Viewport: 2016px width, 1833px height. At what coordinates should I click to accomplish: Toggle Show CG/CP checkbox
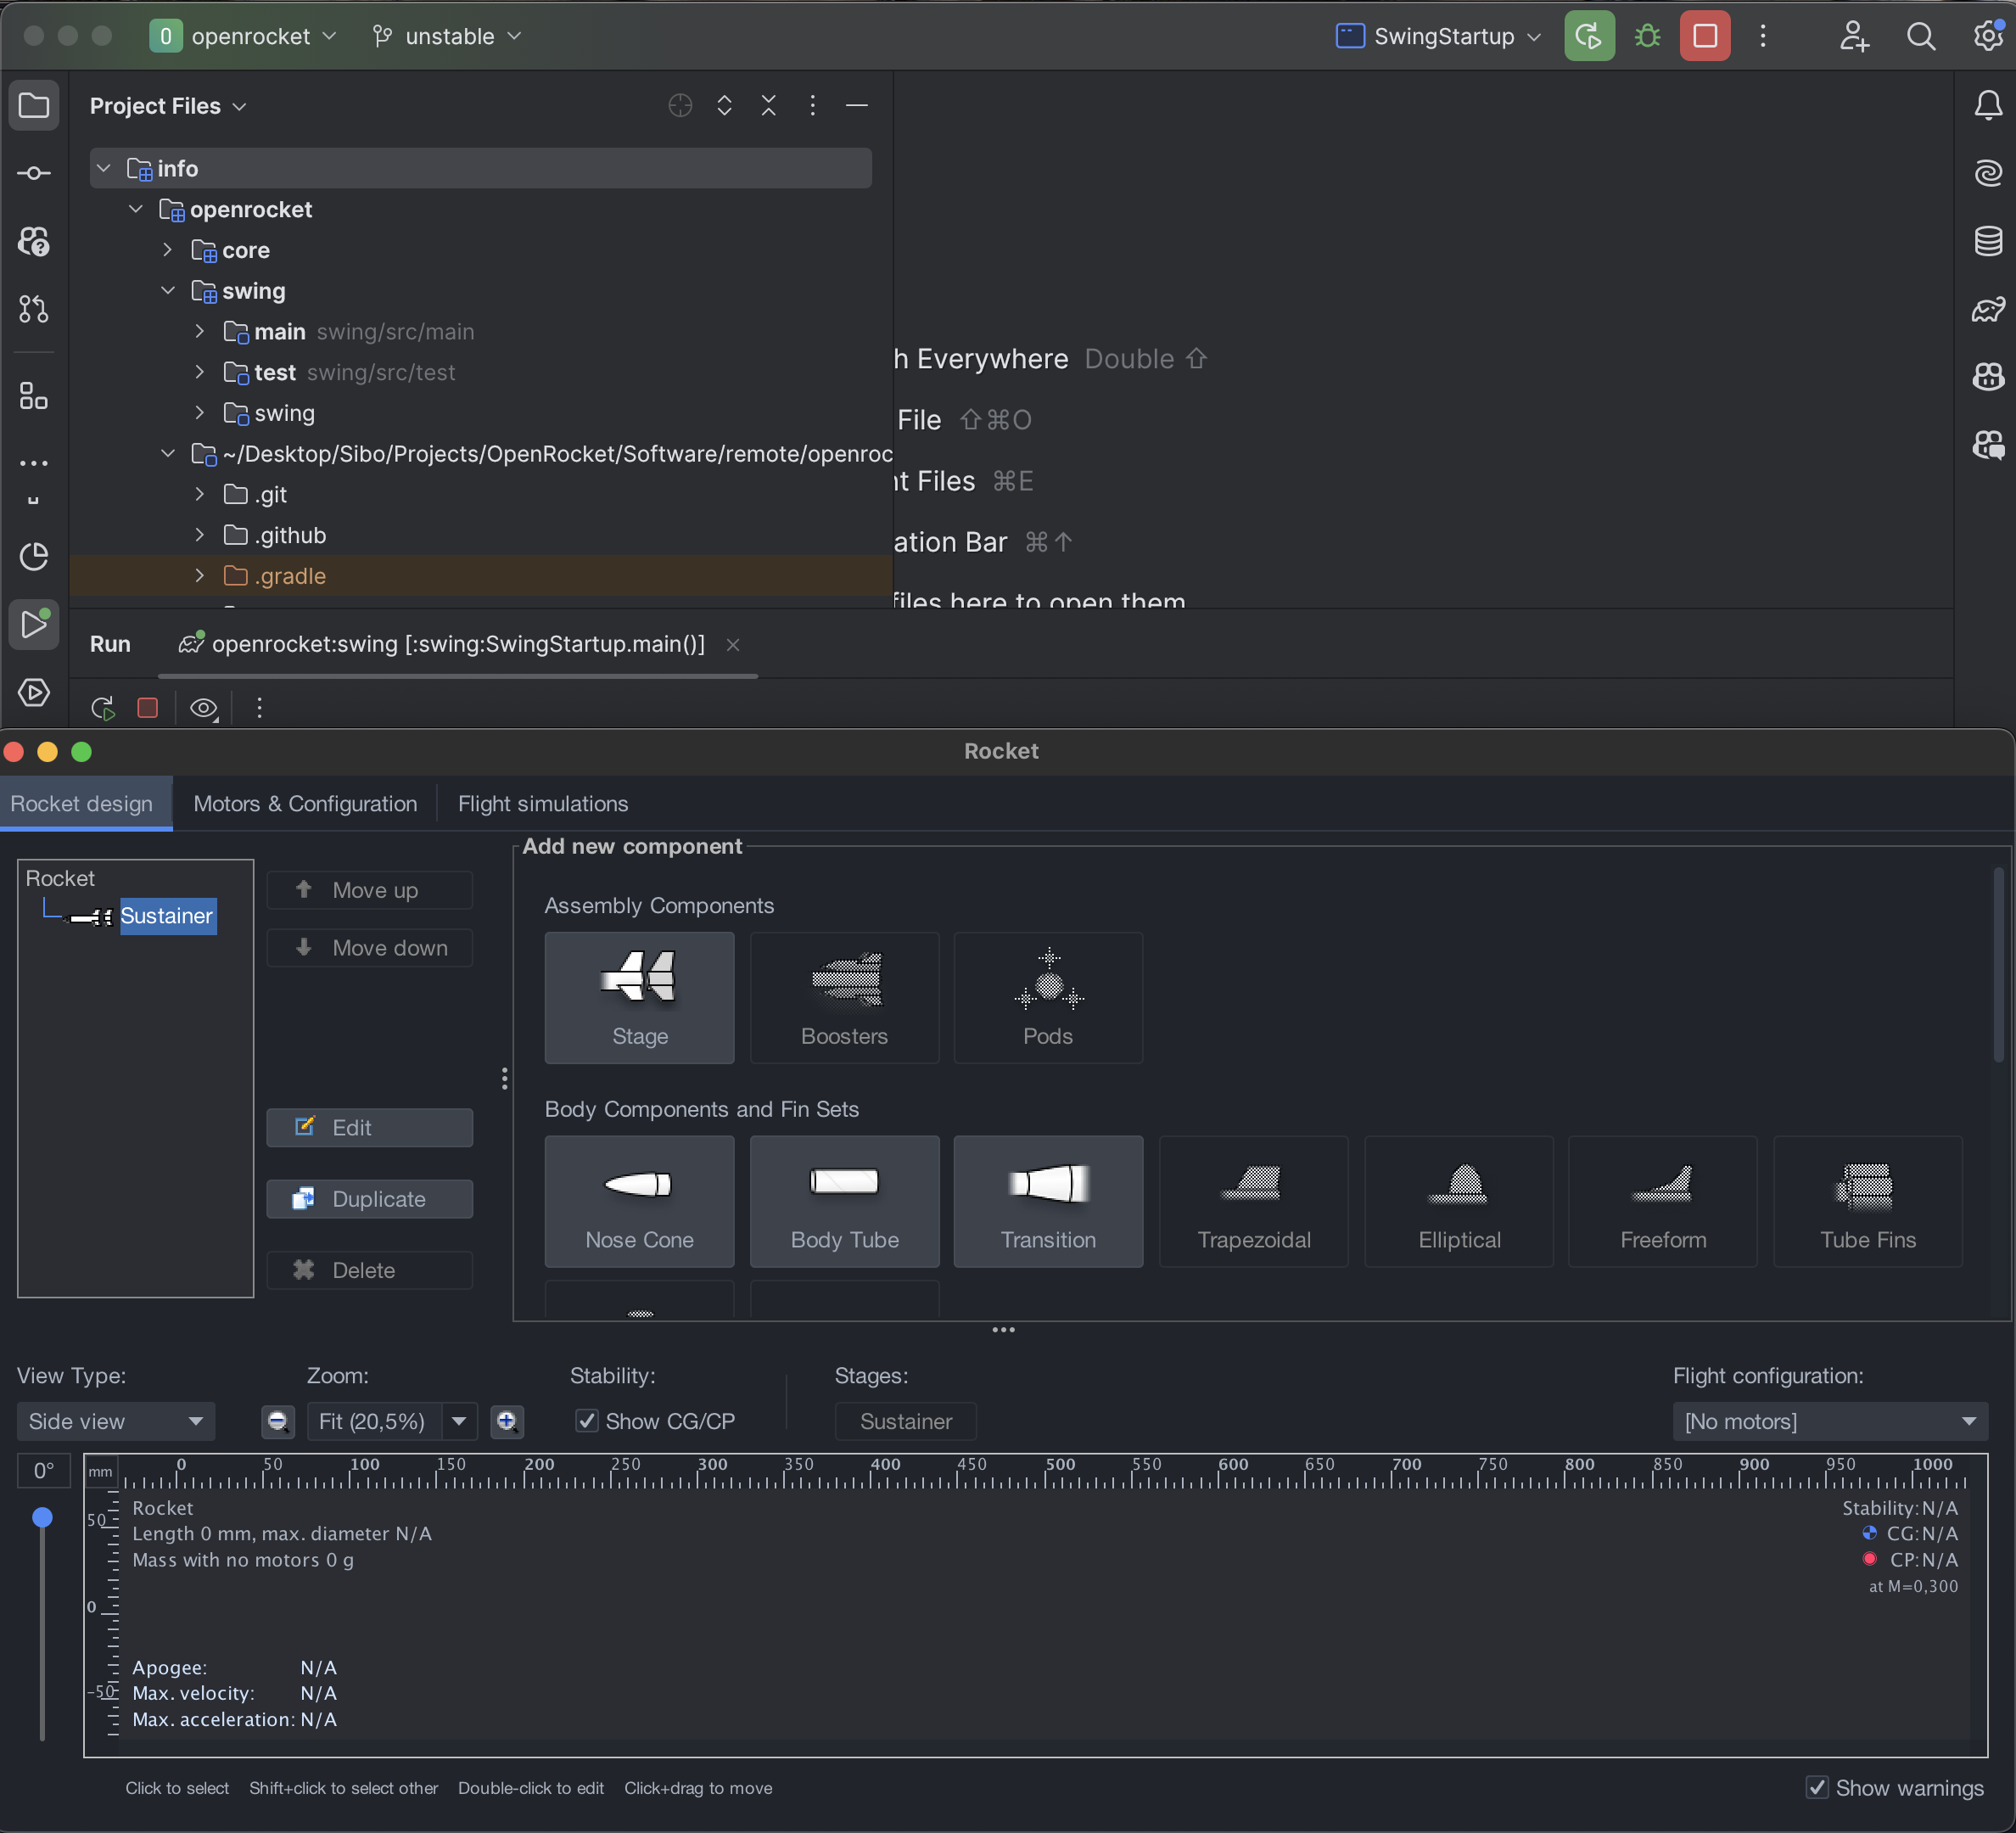pos(587,1421)
